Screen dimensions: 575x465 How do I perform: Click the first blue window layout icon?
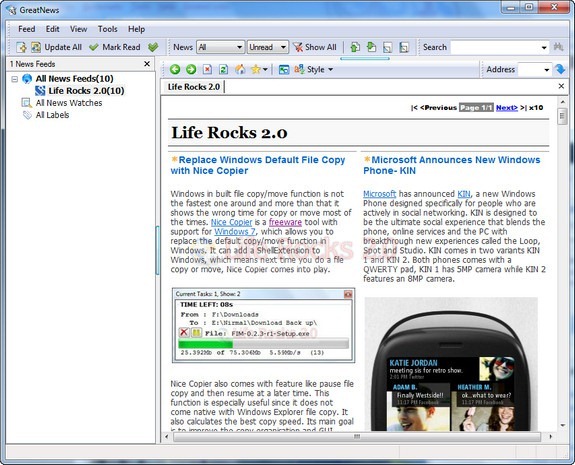(388, 47)
